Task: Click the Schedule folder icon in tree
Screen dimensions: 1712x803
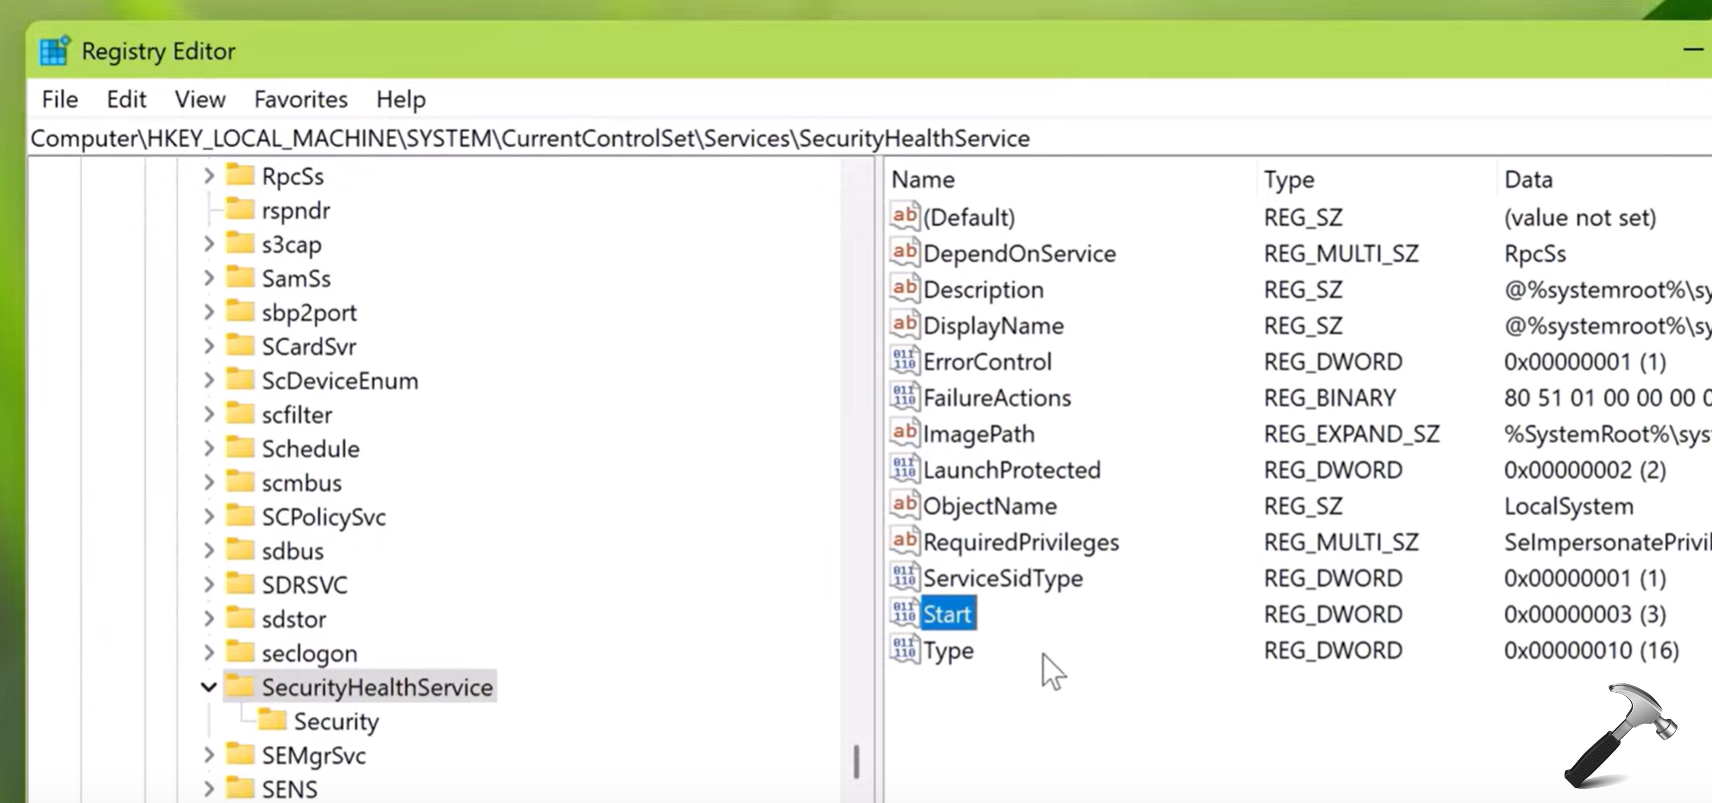Action: pos(240,448)
